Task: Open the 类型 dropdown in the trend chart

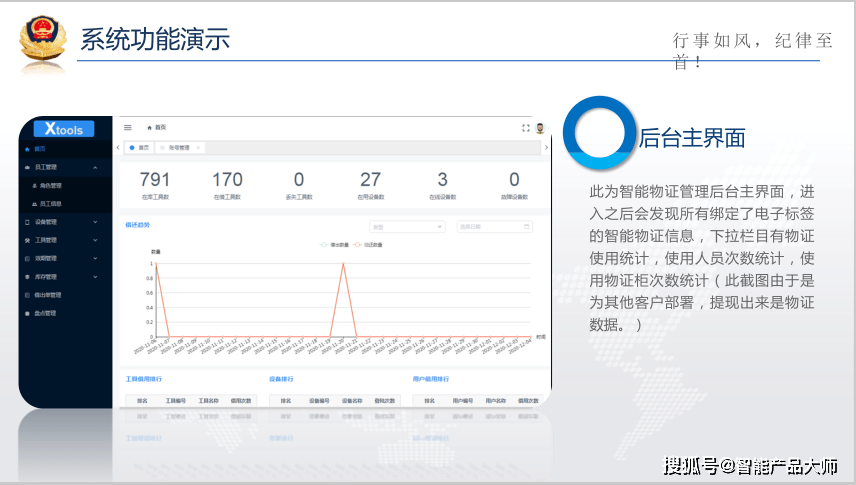Action: coord(407,227)
